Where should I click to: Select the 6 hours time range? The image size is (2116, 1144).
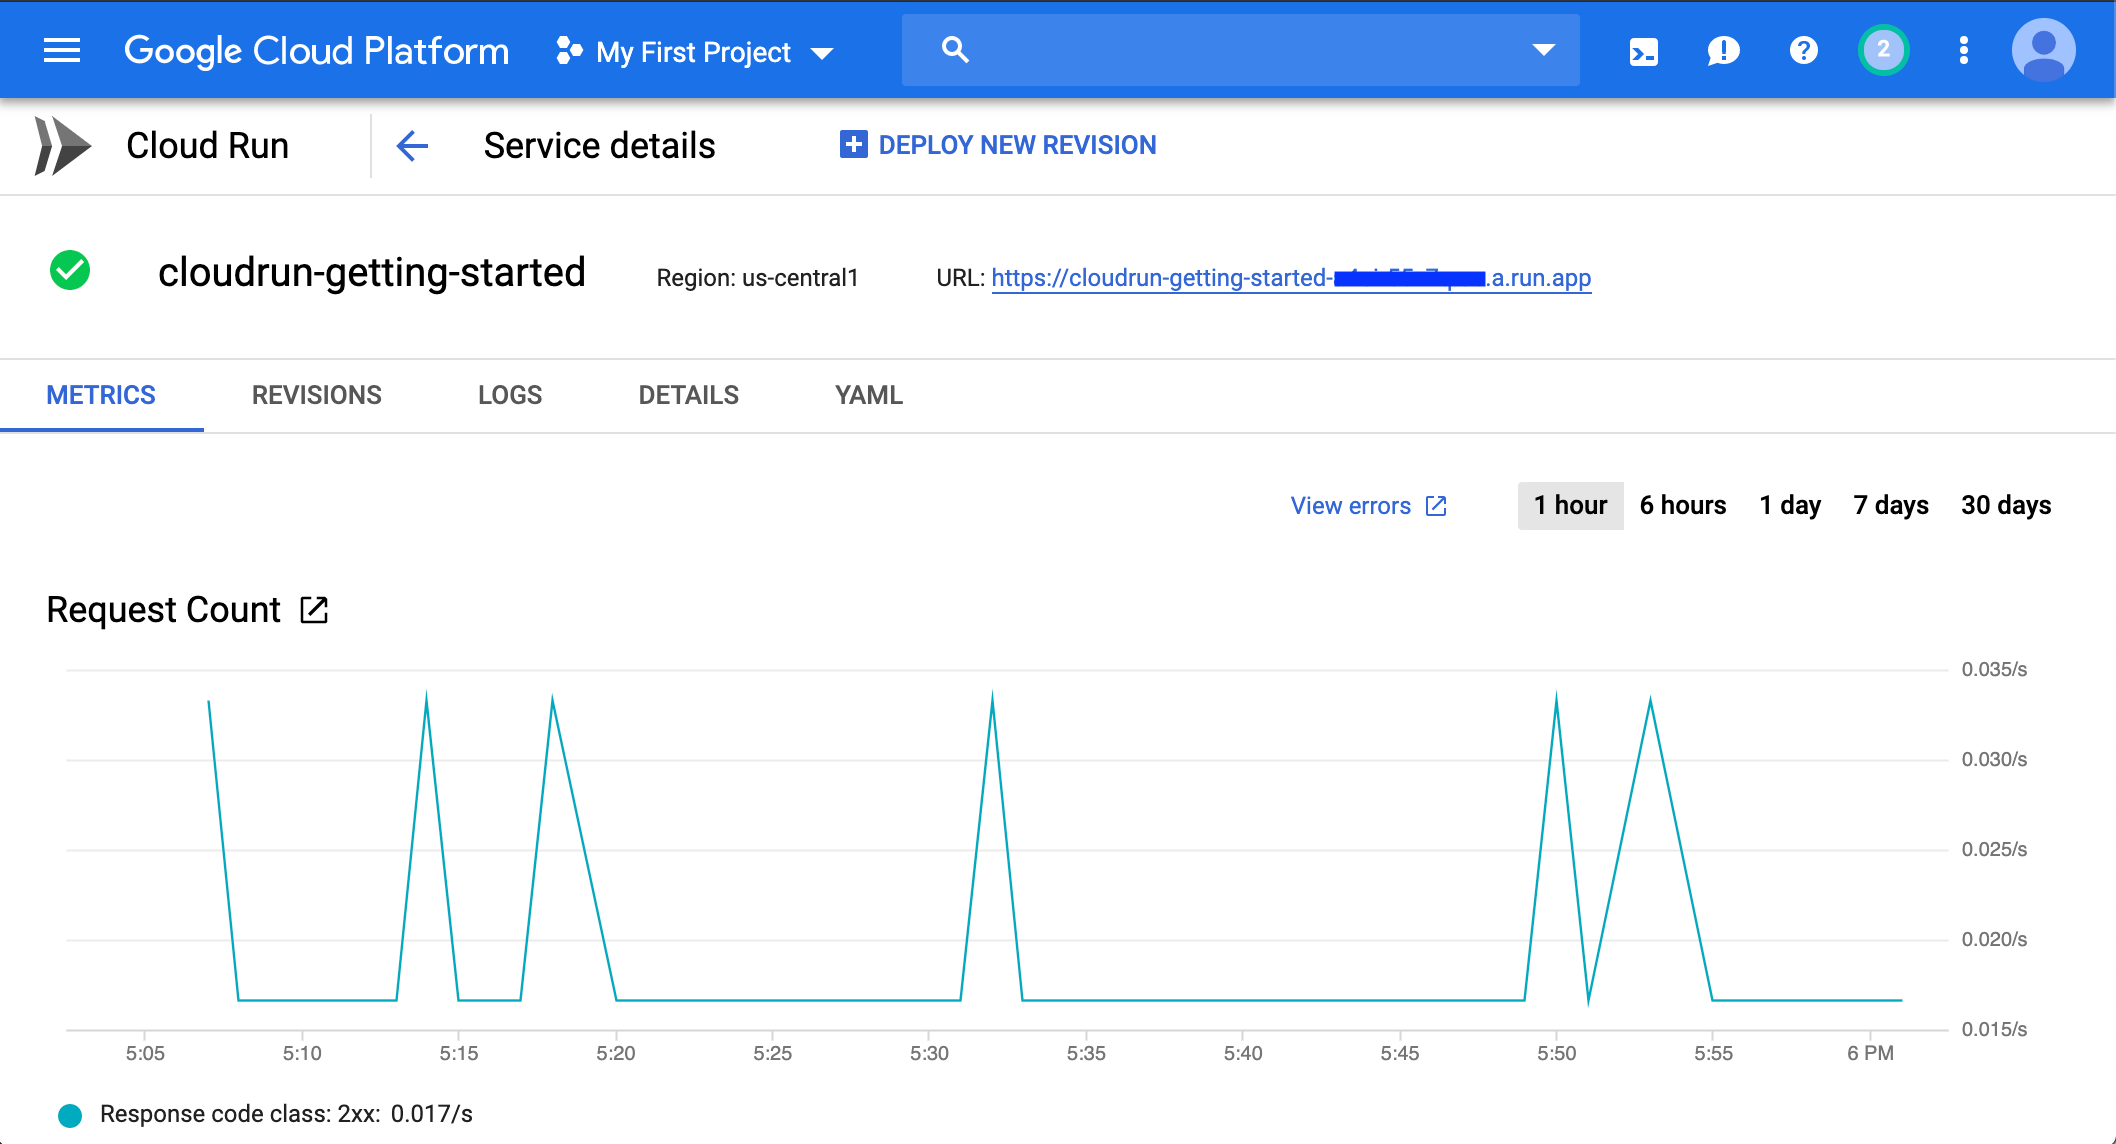[x=1682, y=505]
